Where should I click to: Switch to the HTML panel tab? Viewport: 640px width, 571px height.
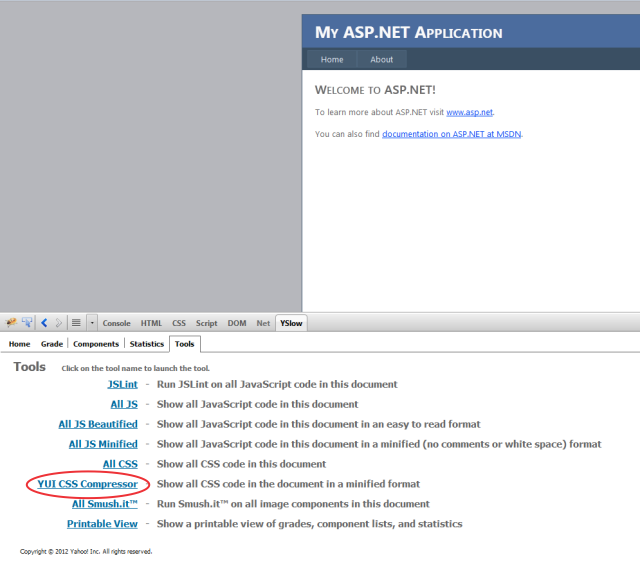click(151, 323)
